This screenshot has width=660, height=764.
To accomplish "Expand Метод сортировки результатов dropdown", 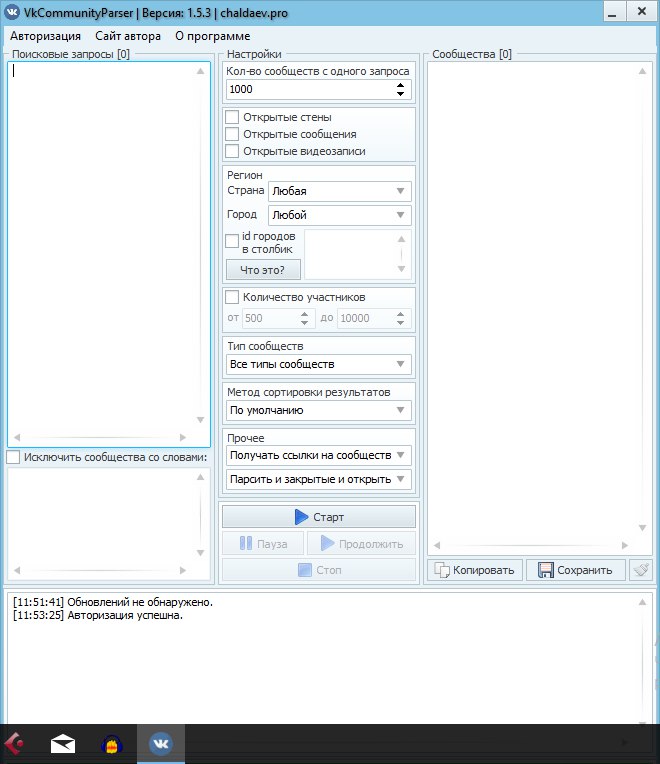I will point(319,410).
